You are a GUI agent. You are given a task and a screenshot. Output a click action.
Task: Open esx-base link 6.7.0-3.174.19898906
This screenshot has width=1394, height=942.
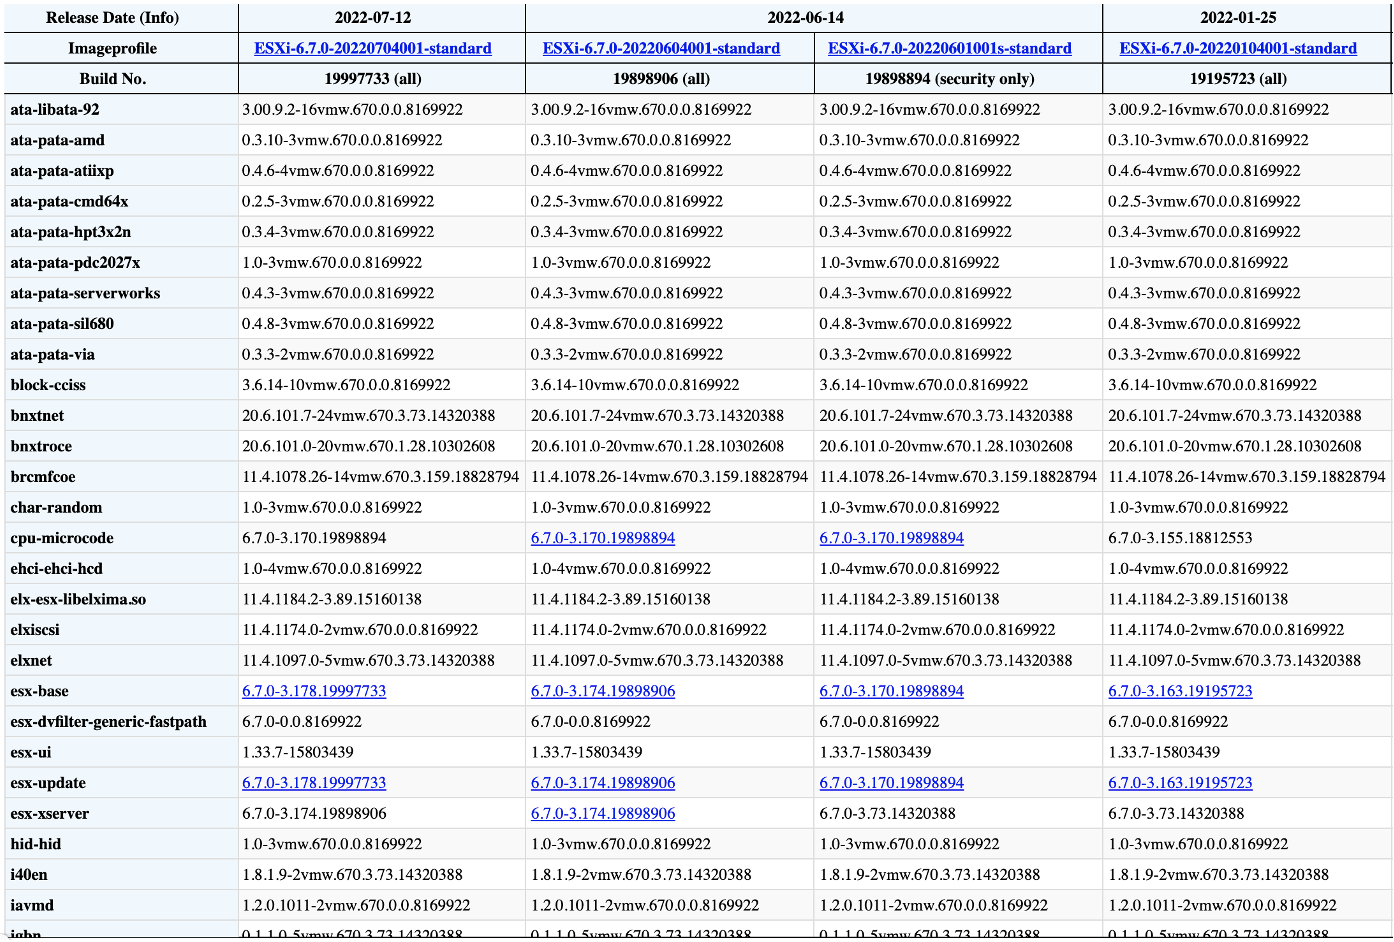coord(603,691)
